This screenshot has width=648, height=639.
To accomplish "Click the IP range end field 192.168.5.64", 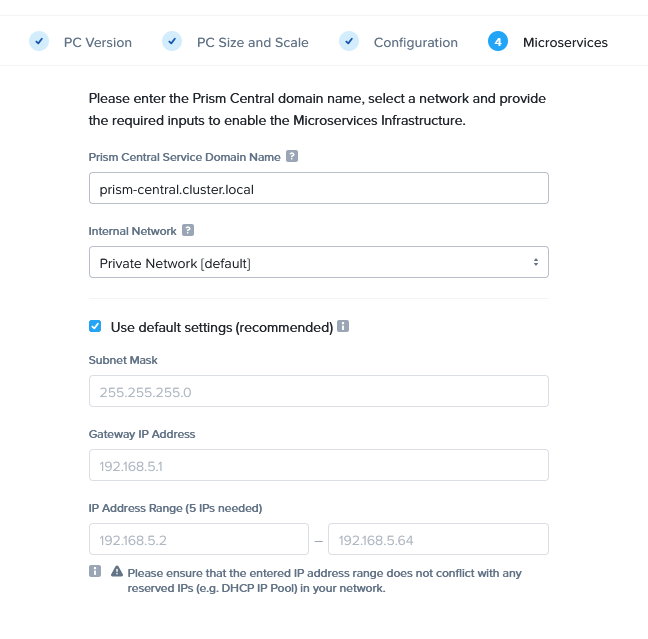I will (438, 539).
